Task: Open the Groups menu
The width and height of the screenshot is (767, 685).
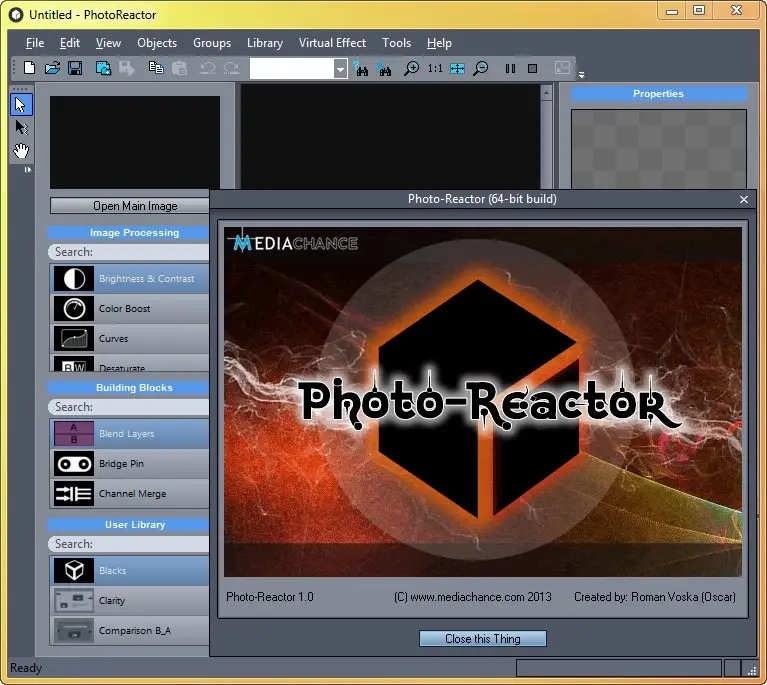Action: click(x=212, y=43)
